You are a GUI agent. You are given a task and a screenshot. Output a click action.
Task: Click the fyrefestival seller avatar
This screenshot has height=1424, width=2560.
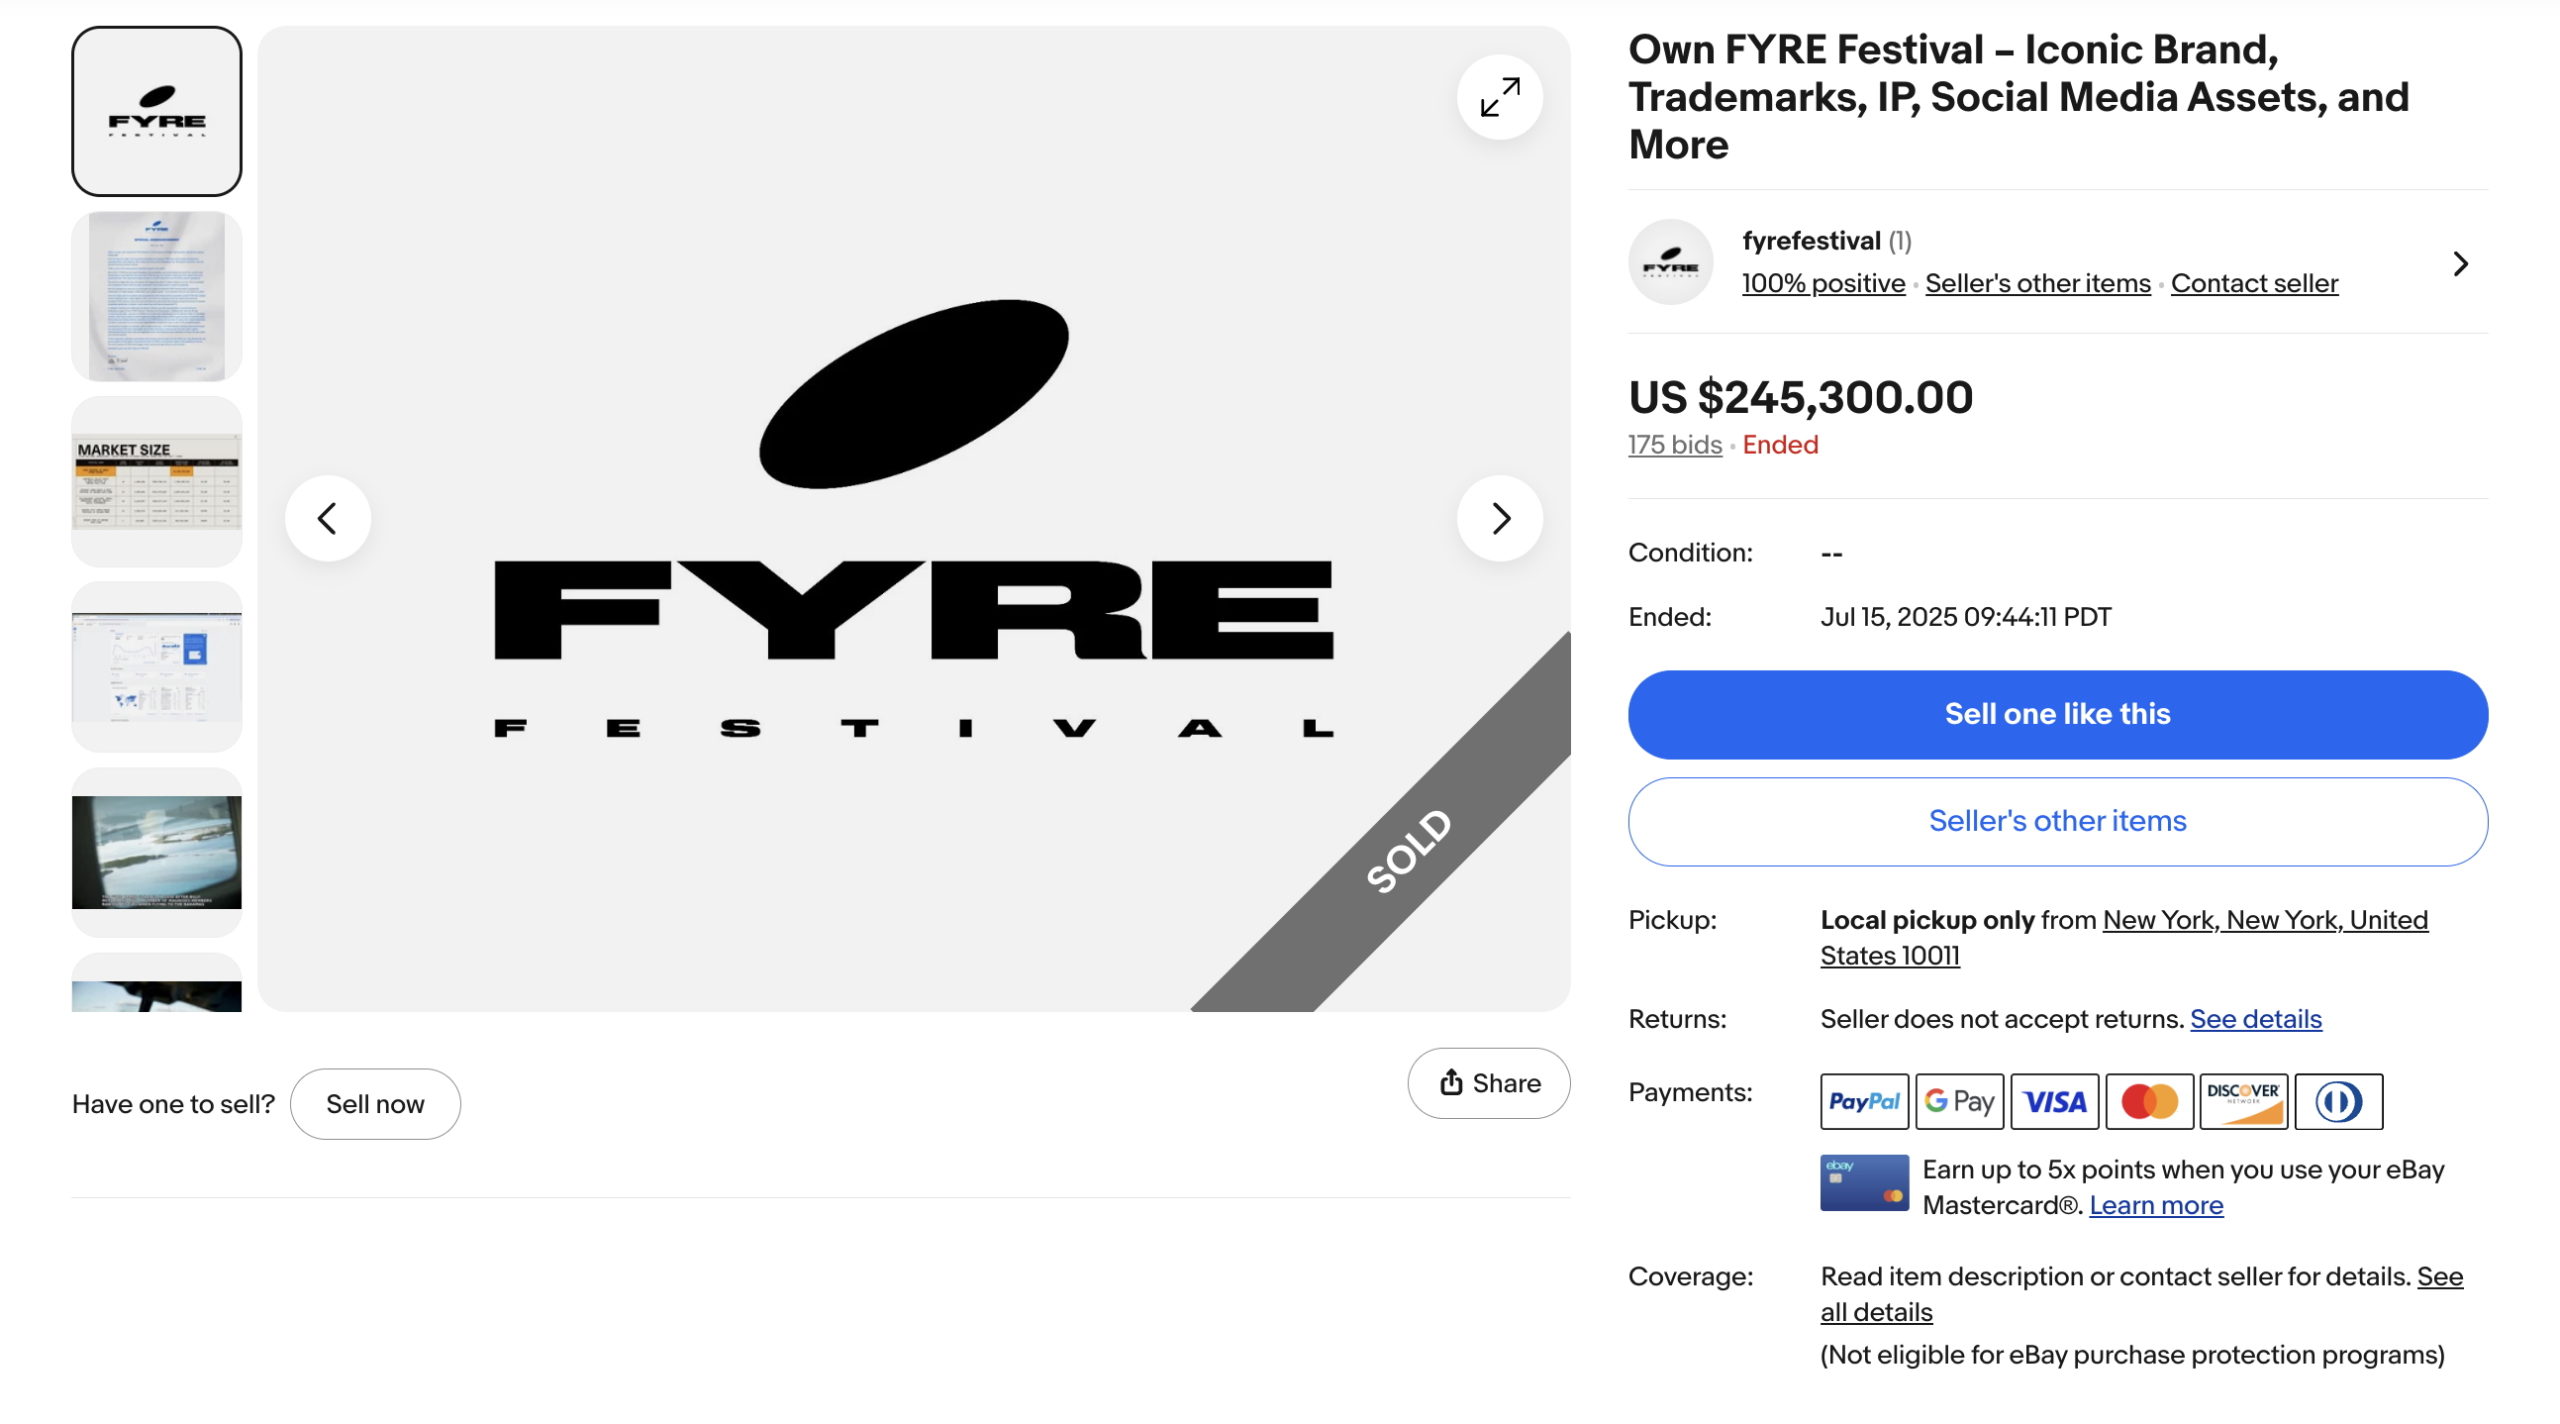click(1670, 263)
